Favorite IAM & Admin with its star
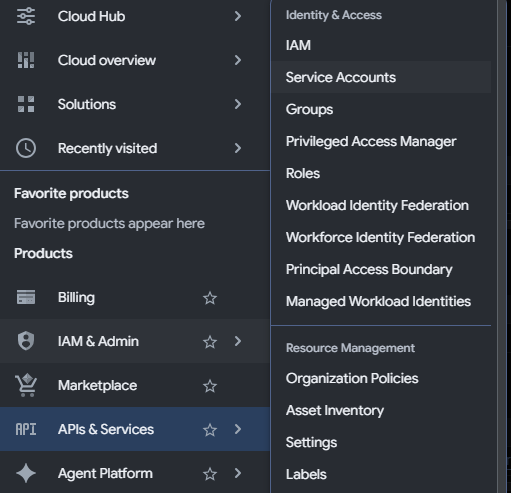Viewport: 511px width, 493px height. (210, 342)
